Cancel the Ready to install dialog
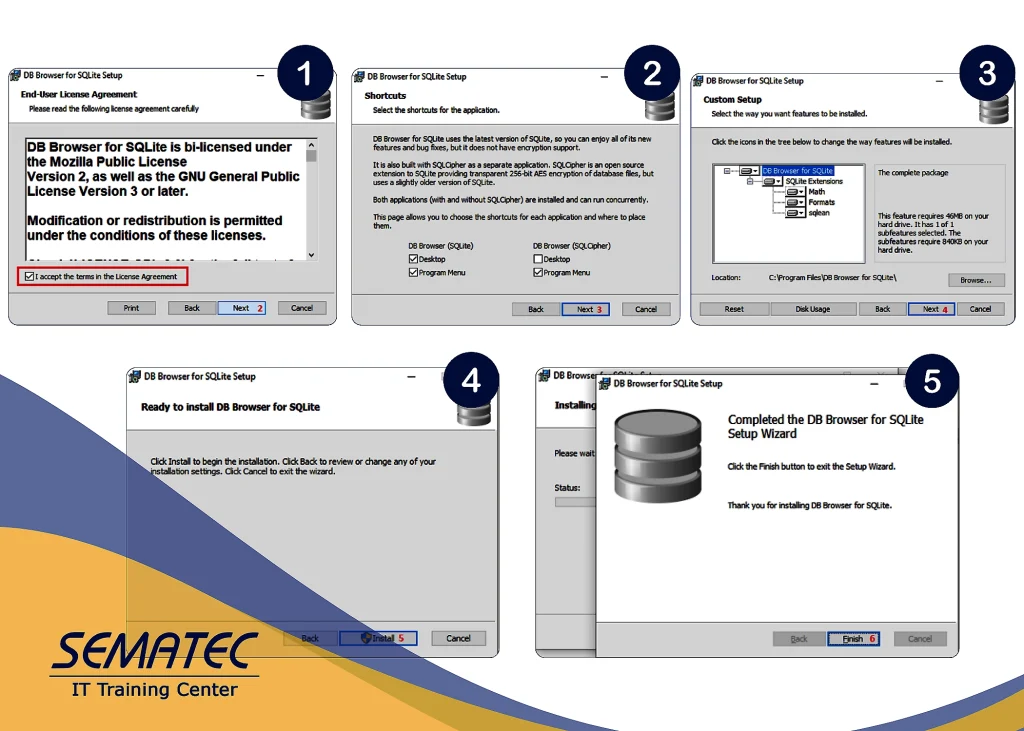1024x731 pixels. point(458,638)
